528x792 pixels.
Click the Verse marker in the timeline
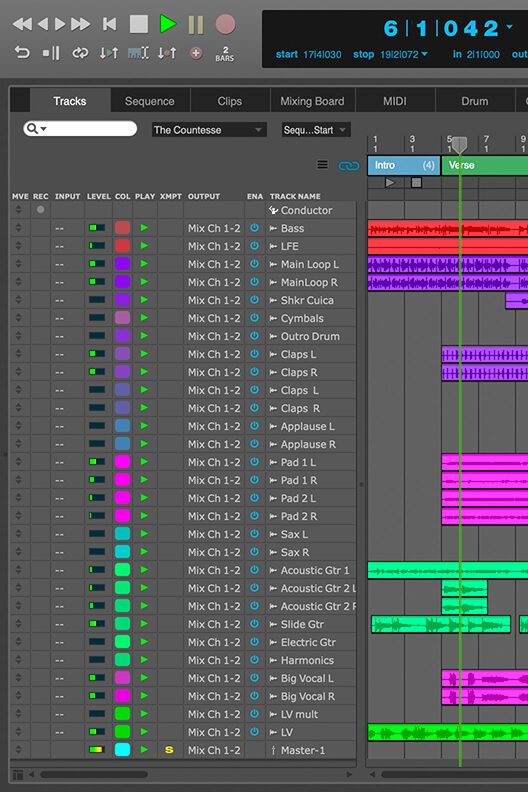[x=461, y=165]
